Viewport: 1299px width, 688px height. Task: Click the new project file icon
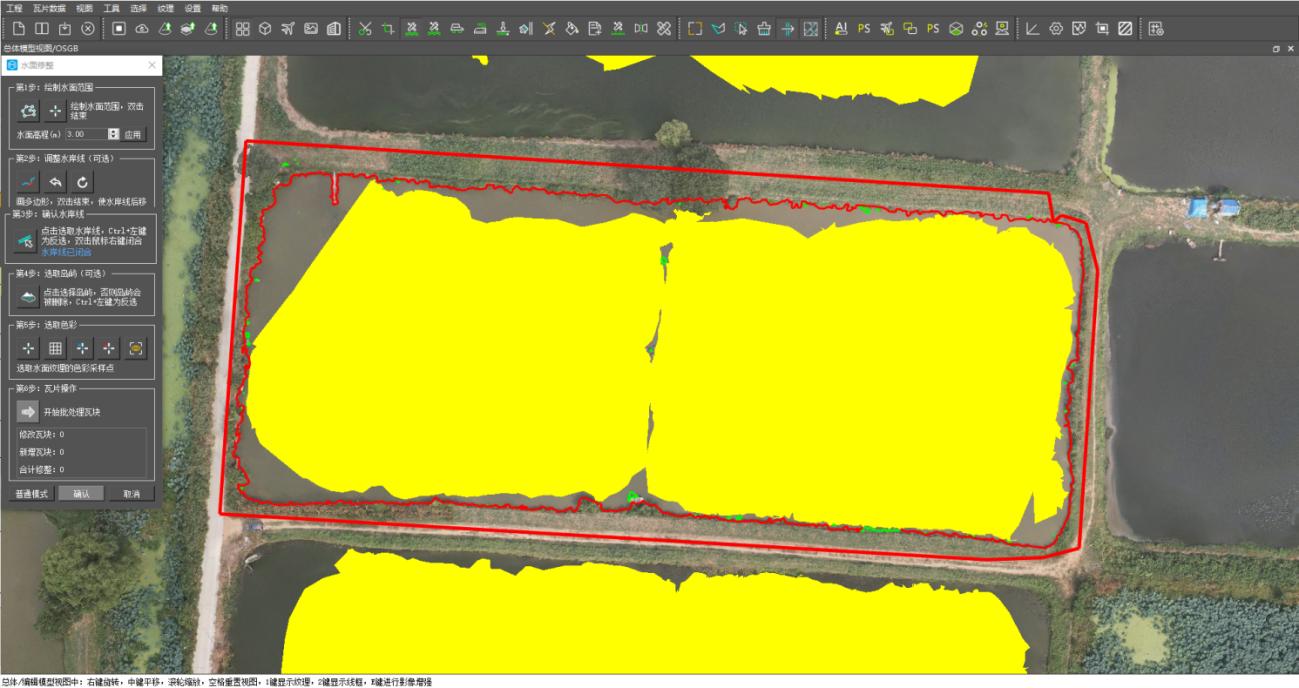[x=16, y=28]
